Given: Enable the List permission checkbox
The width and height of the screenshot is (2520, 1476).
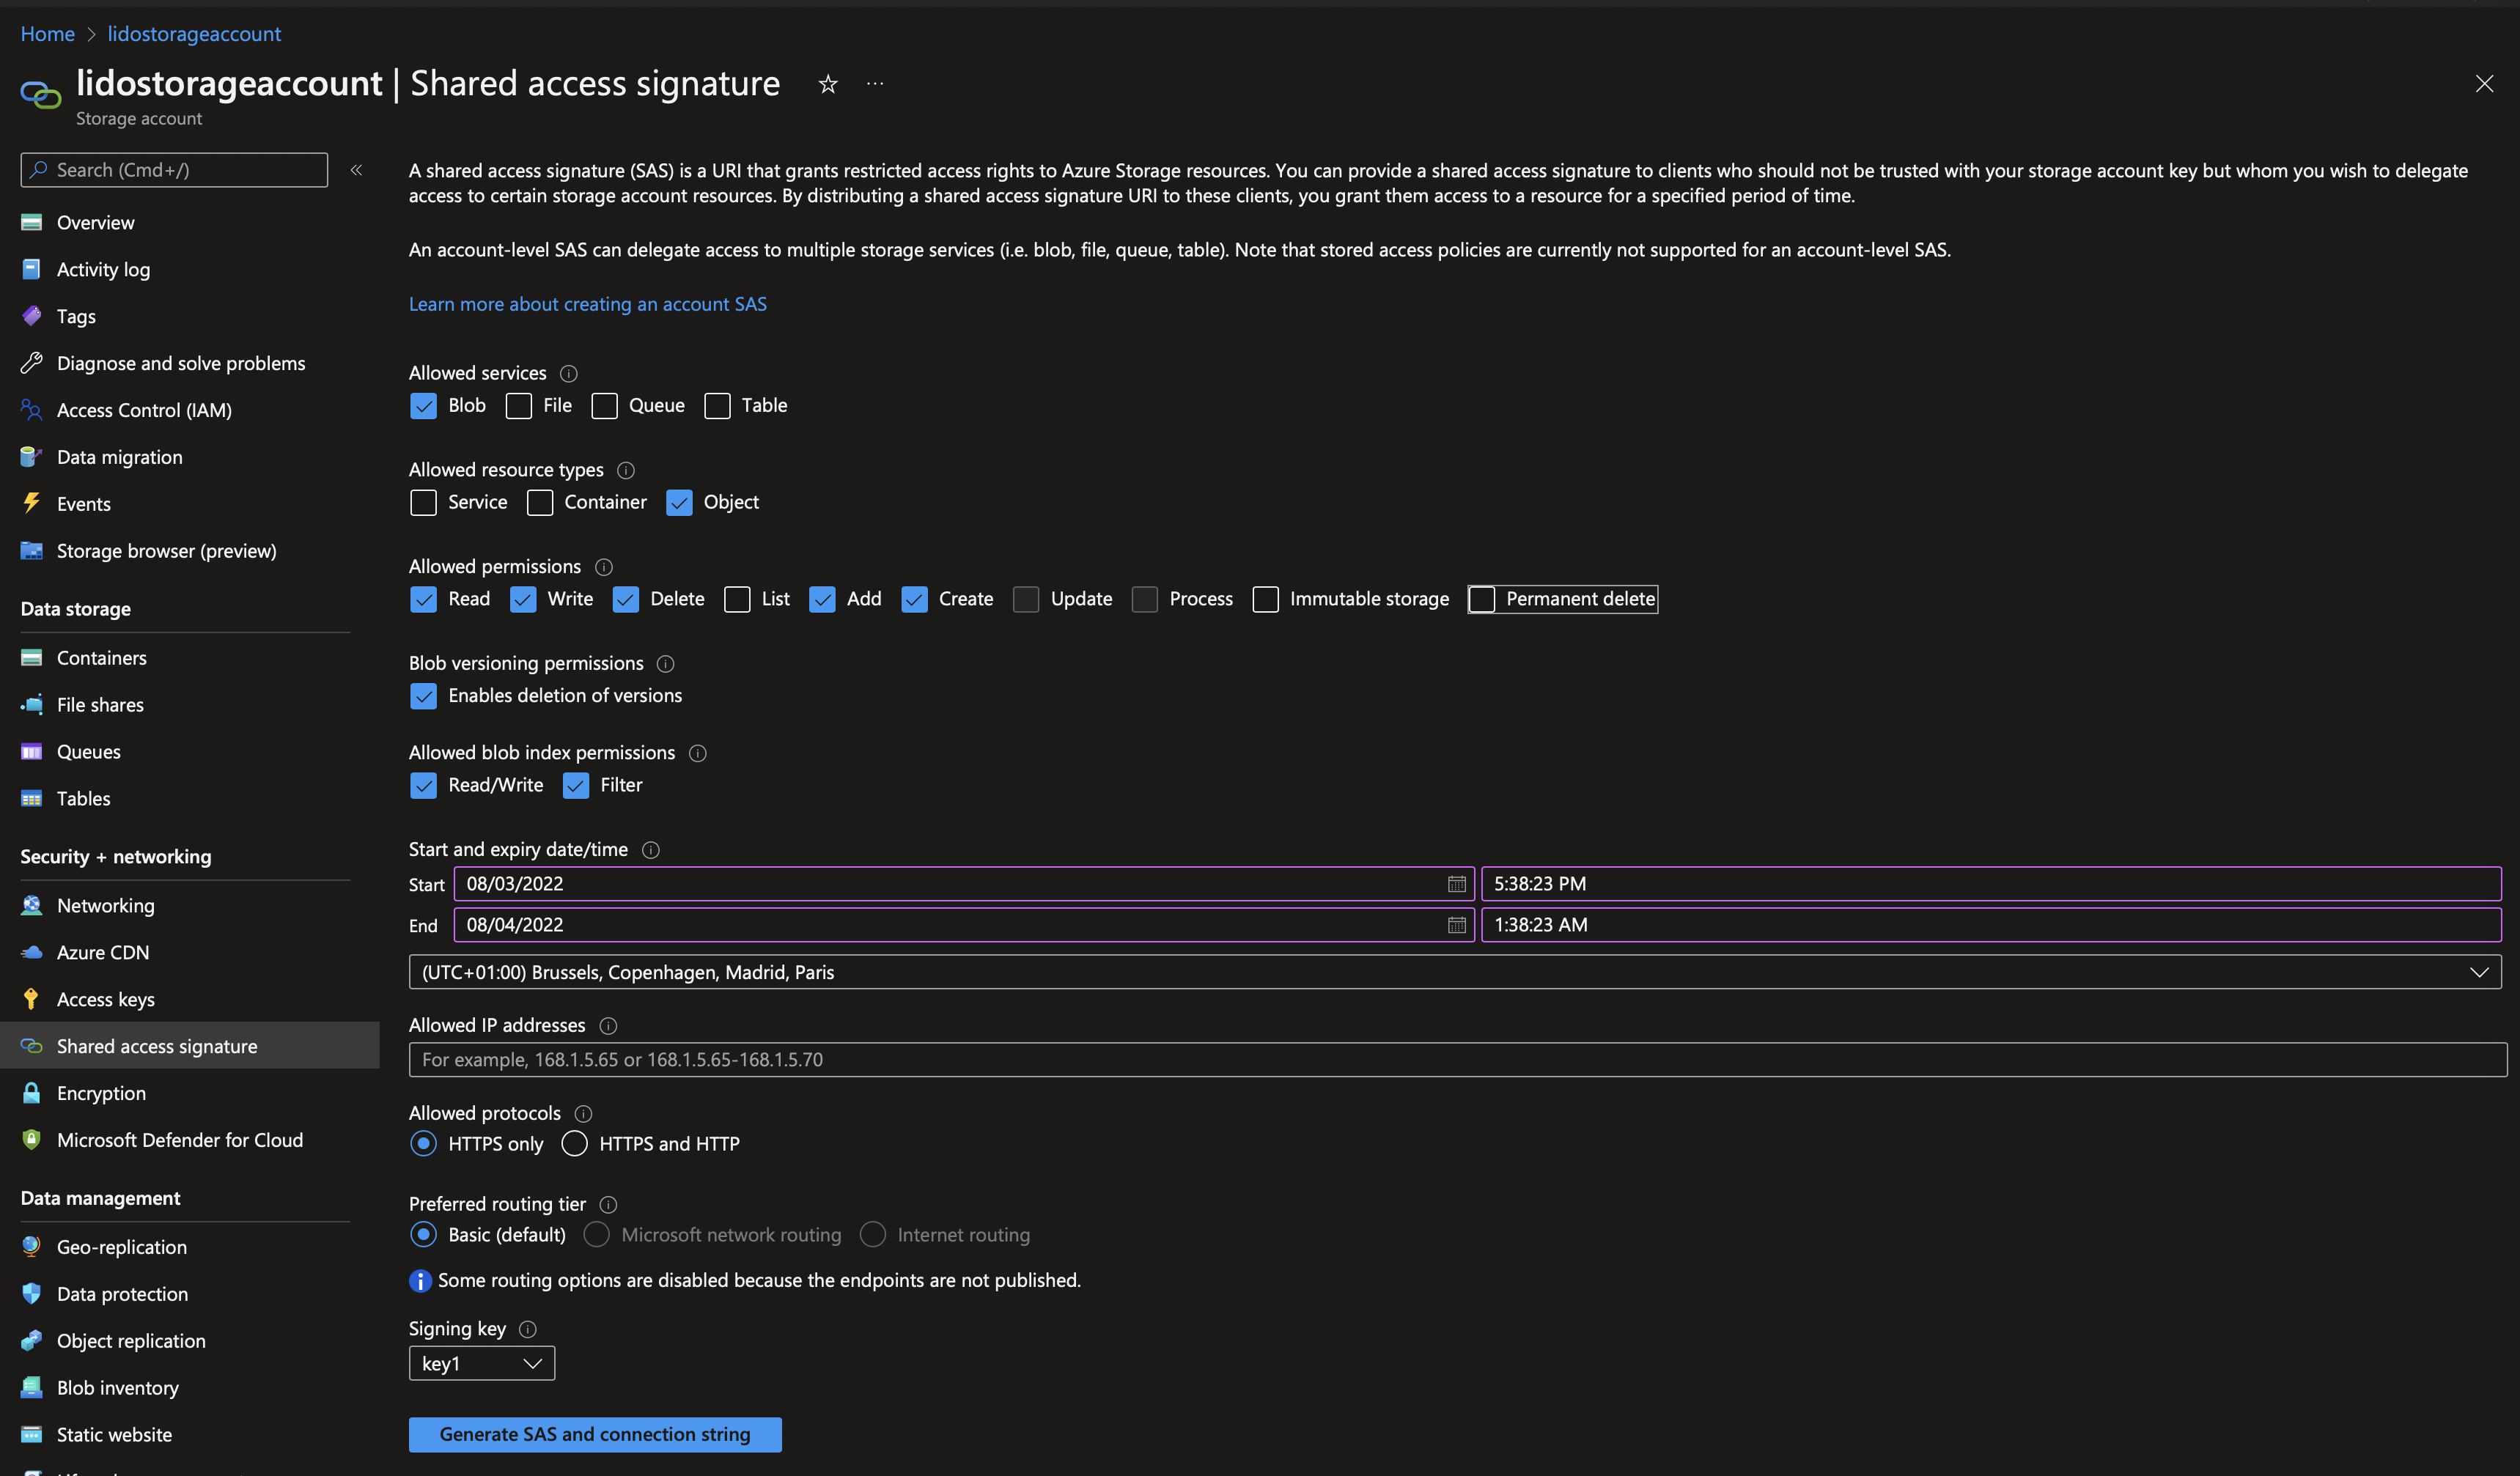Looking at the screenshot, I should point(737,600).
